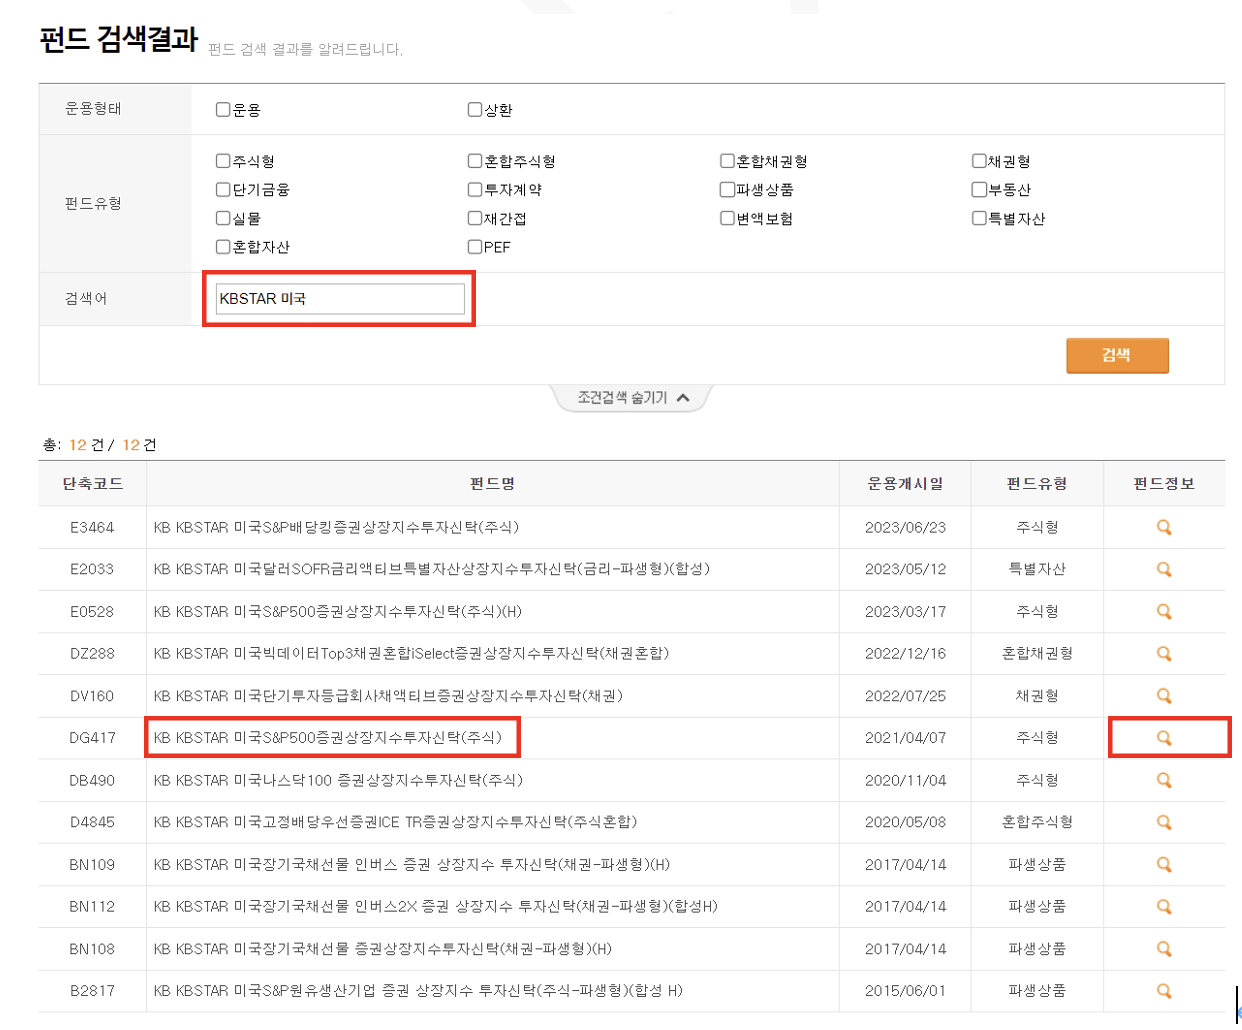1242x1030 pixels.
Task: Click short code E3464
Action: [92, 527]
